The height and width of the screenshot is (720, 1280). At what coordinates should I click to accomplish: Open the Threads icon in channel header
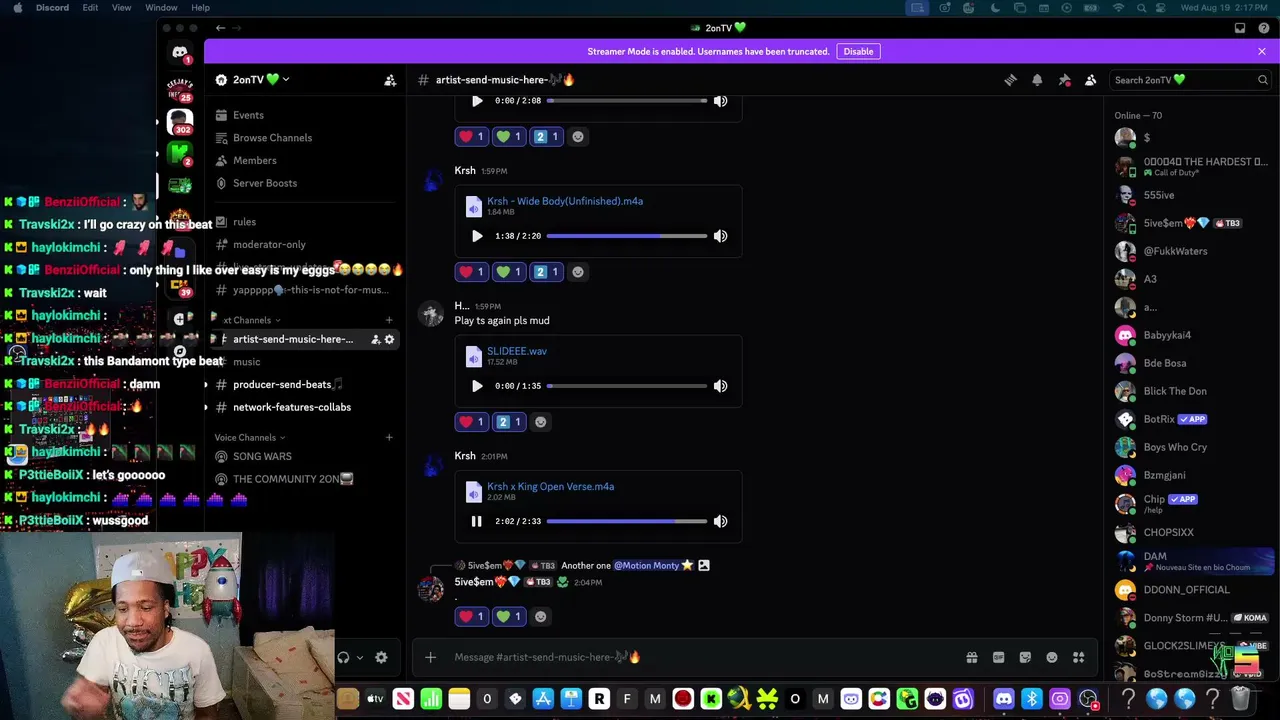point(1010,80)
